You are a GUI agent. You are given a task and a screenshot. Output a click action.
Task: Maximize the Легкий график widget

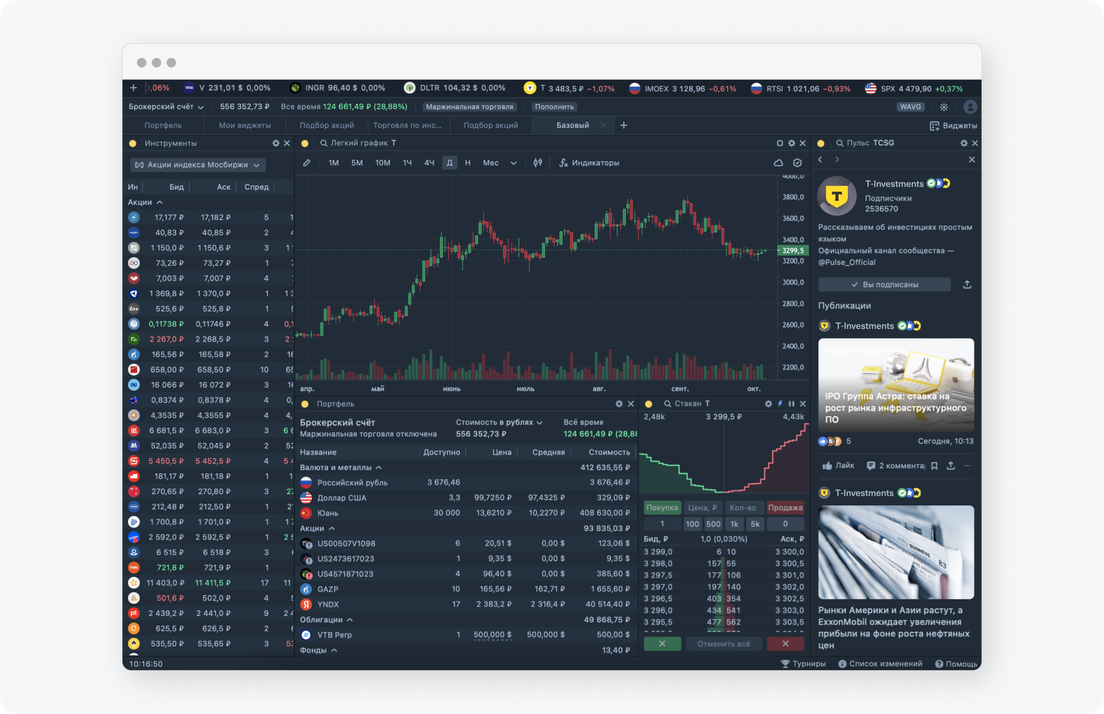779,143
